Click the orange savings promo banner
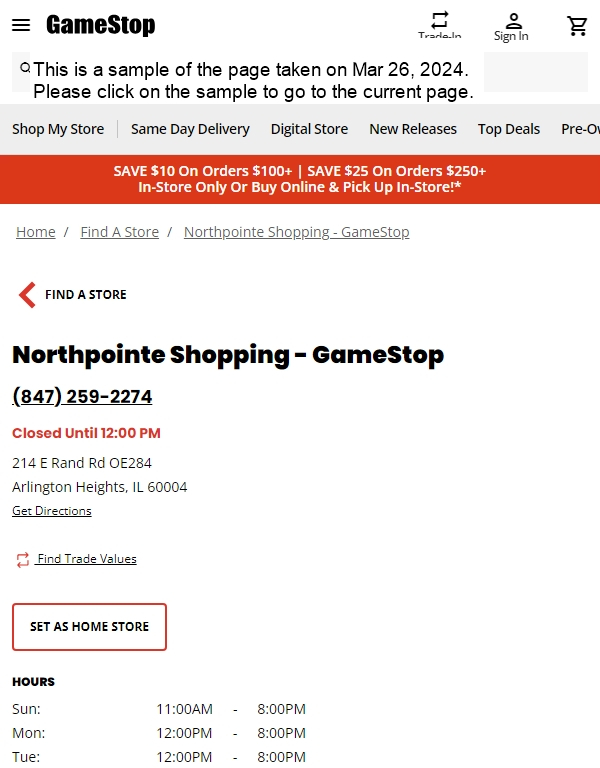 (x=300, y=179)
